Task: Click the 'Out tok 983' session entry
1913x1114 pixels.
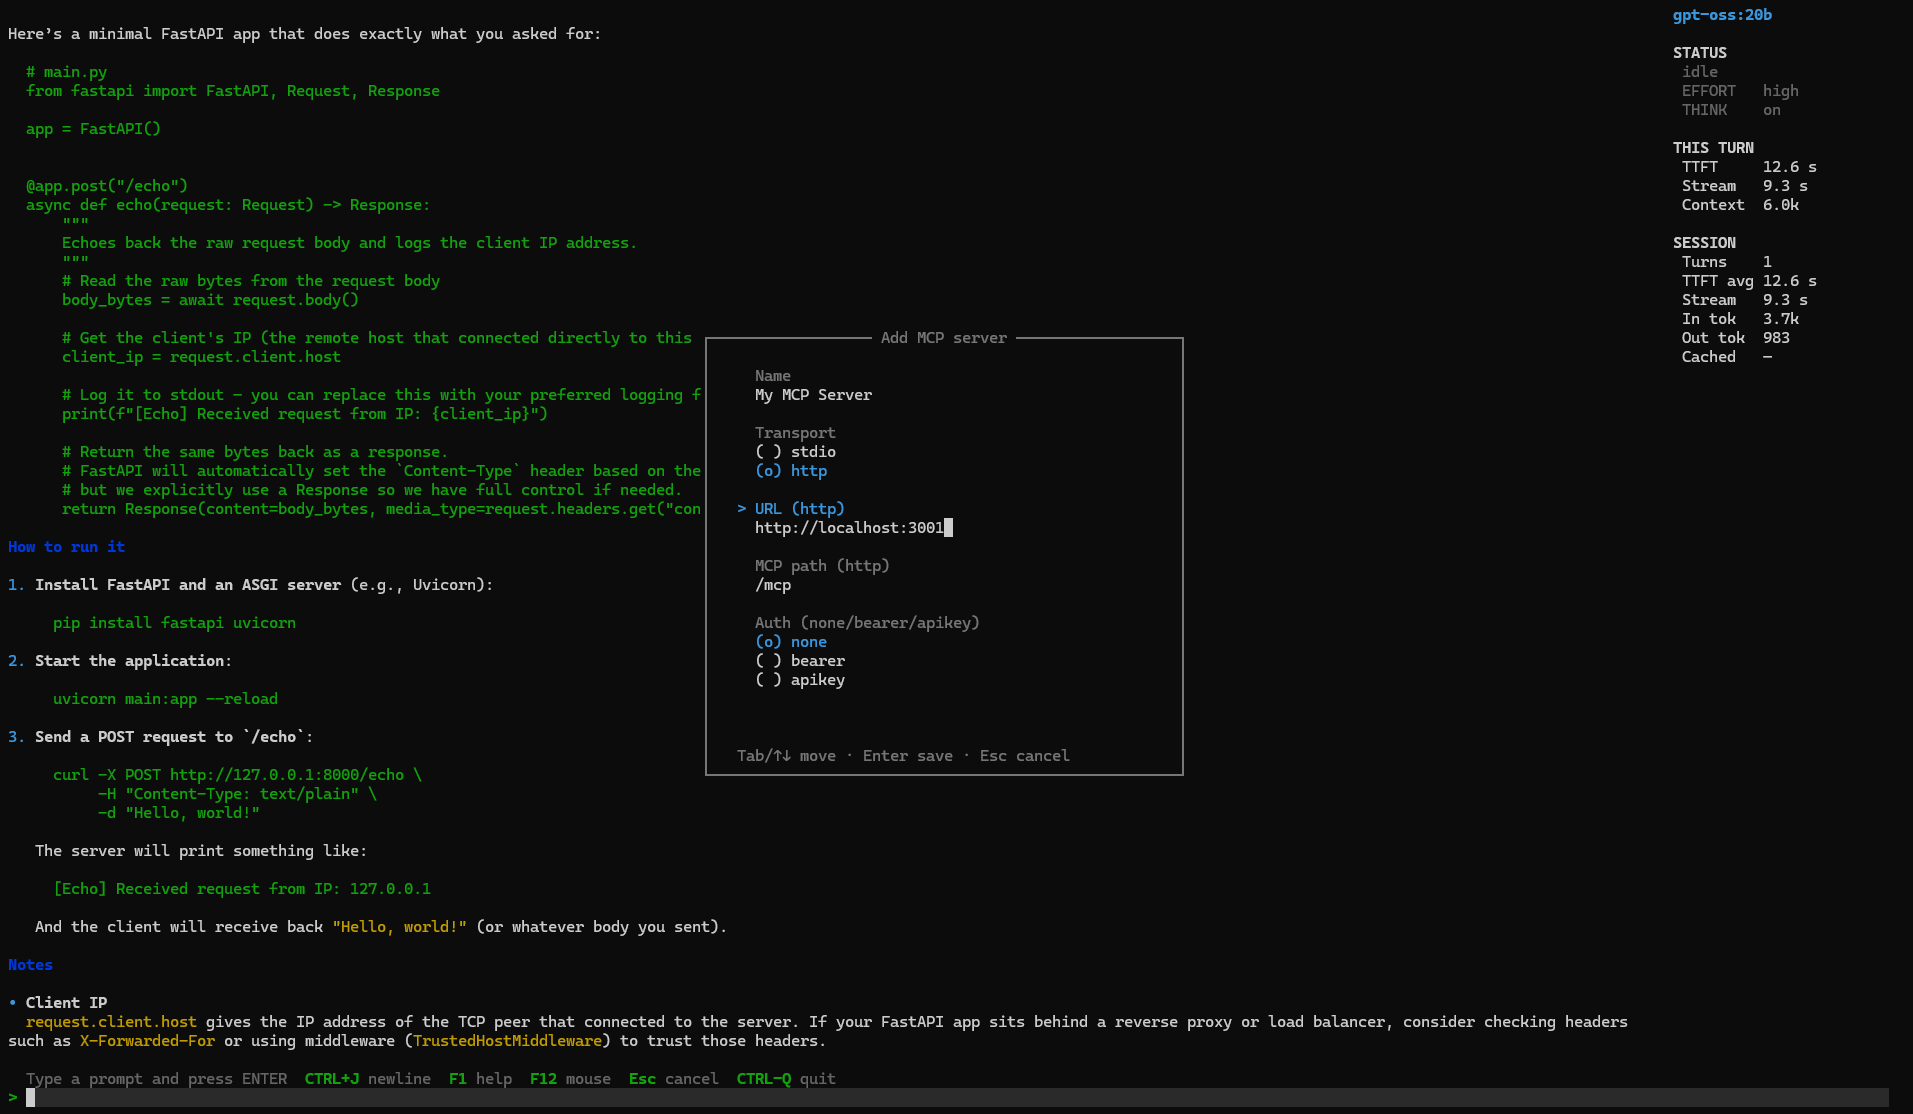Action: point(1736,338)
